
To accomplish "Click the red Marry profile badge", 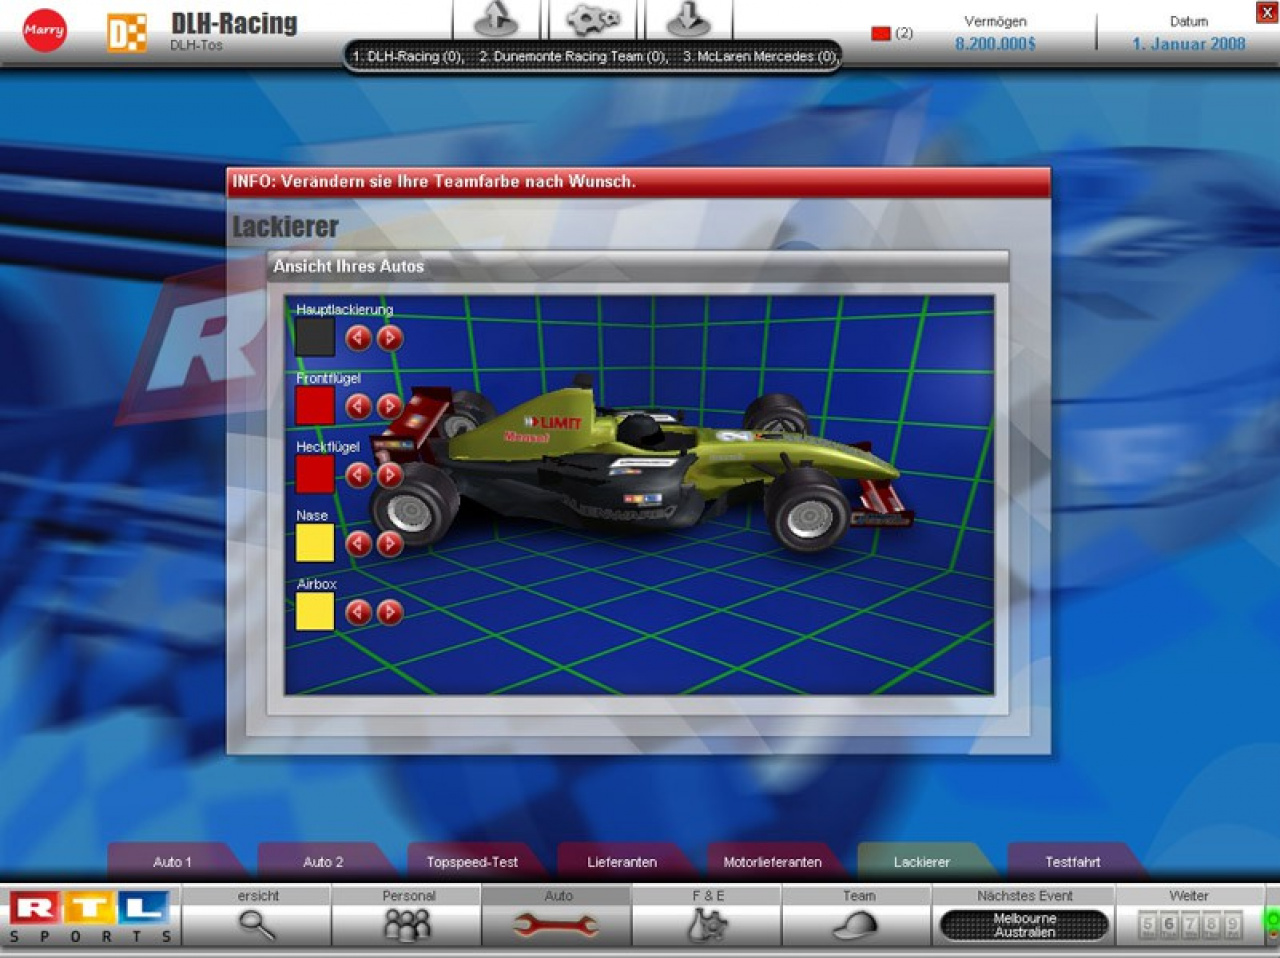I will point(44,30).
